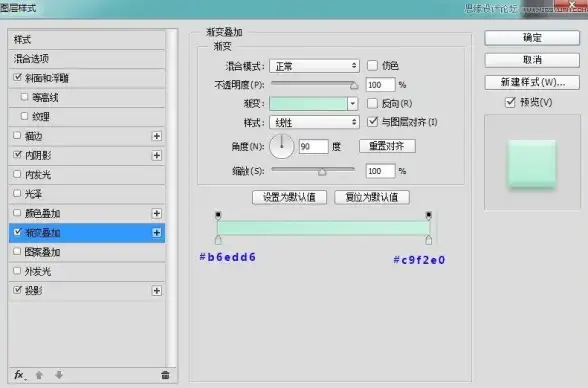Enable 等高线 contour checkbox
This screenshot has height=388, width=588.
coord(24,97)
